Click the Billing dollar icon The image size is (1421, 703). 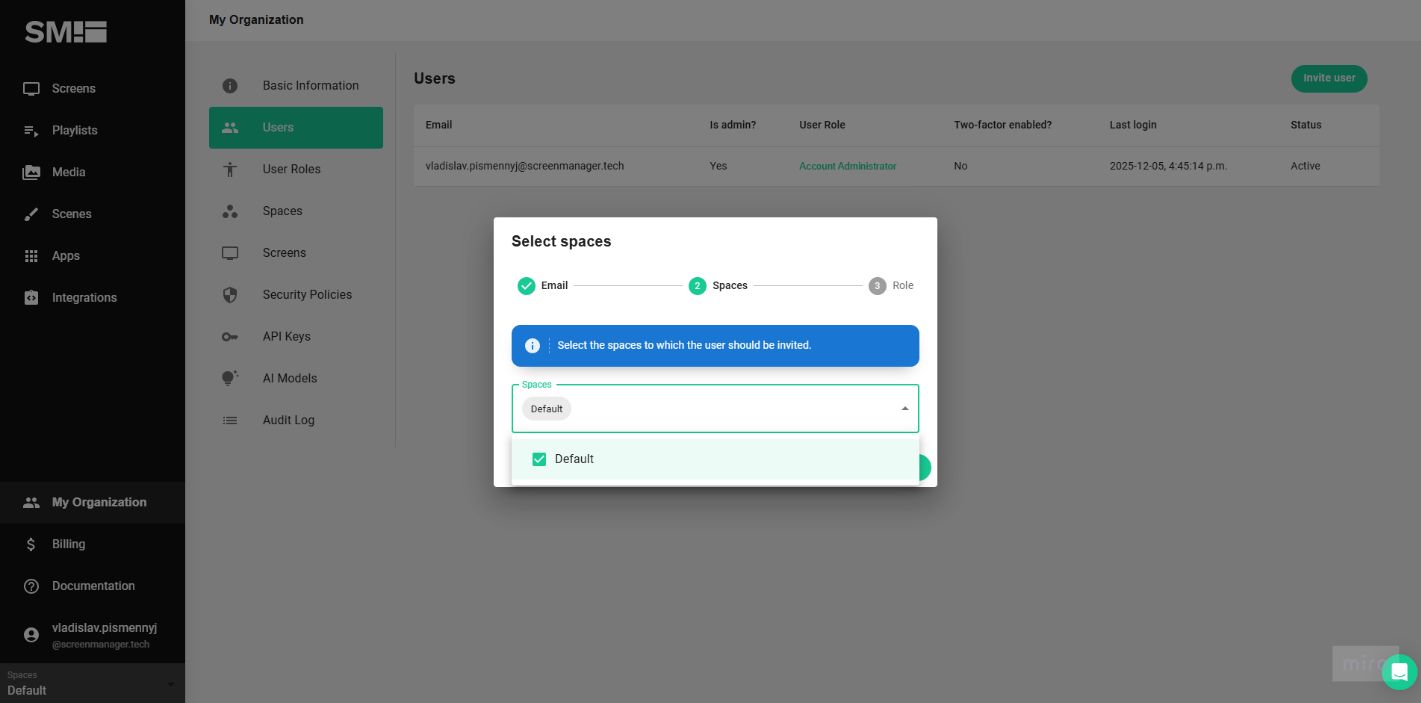31,544
